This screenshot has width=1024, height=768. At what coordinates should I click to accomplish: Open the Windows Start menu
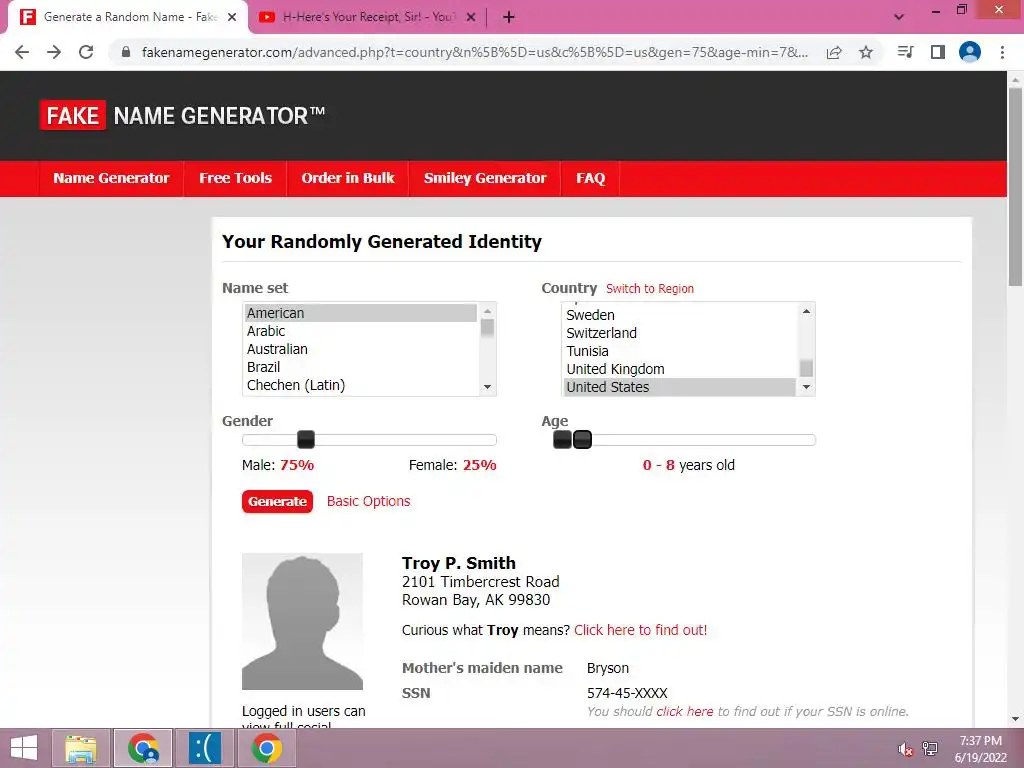point(24,748)
